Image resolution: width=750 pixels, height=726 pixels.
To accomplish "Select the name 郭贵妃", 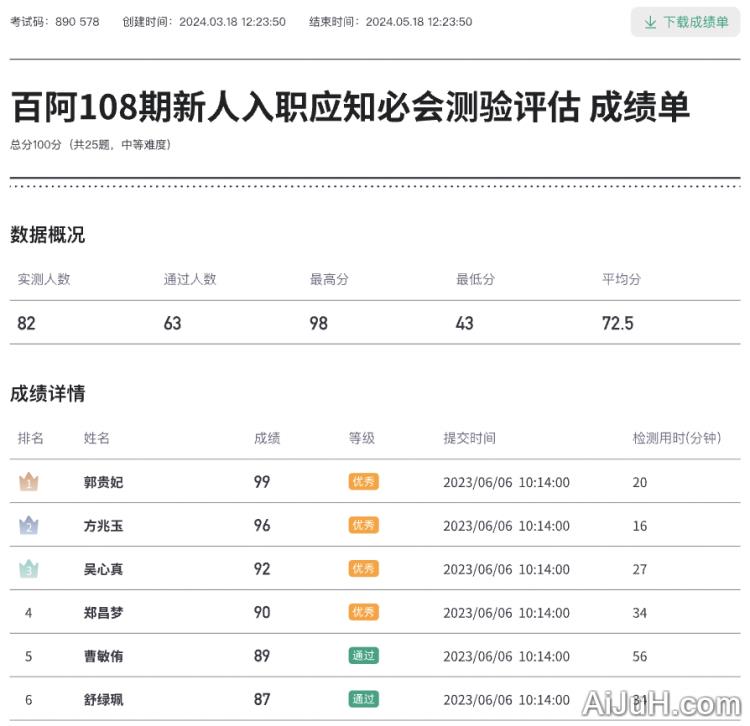I will click(104, 482).
